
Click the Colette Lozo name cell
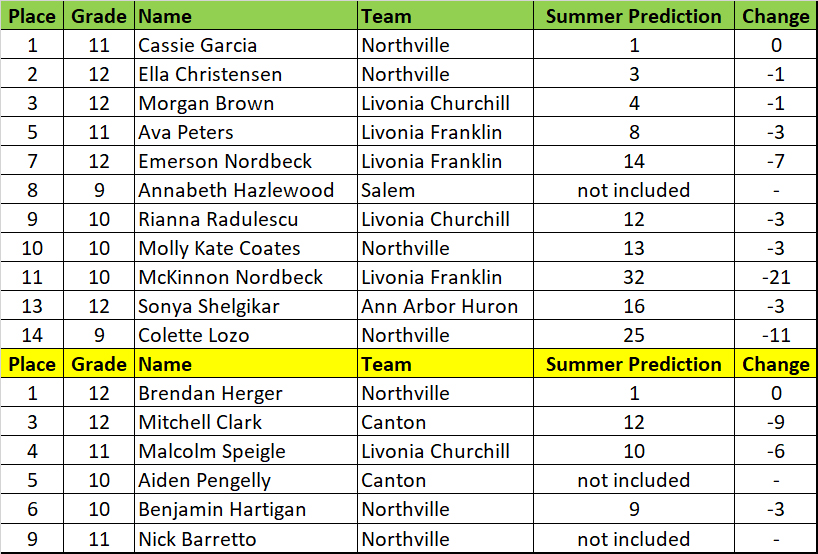pos(194,335)
